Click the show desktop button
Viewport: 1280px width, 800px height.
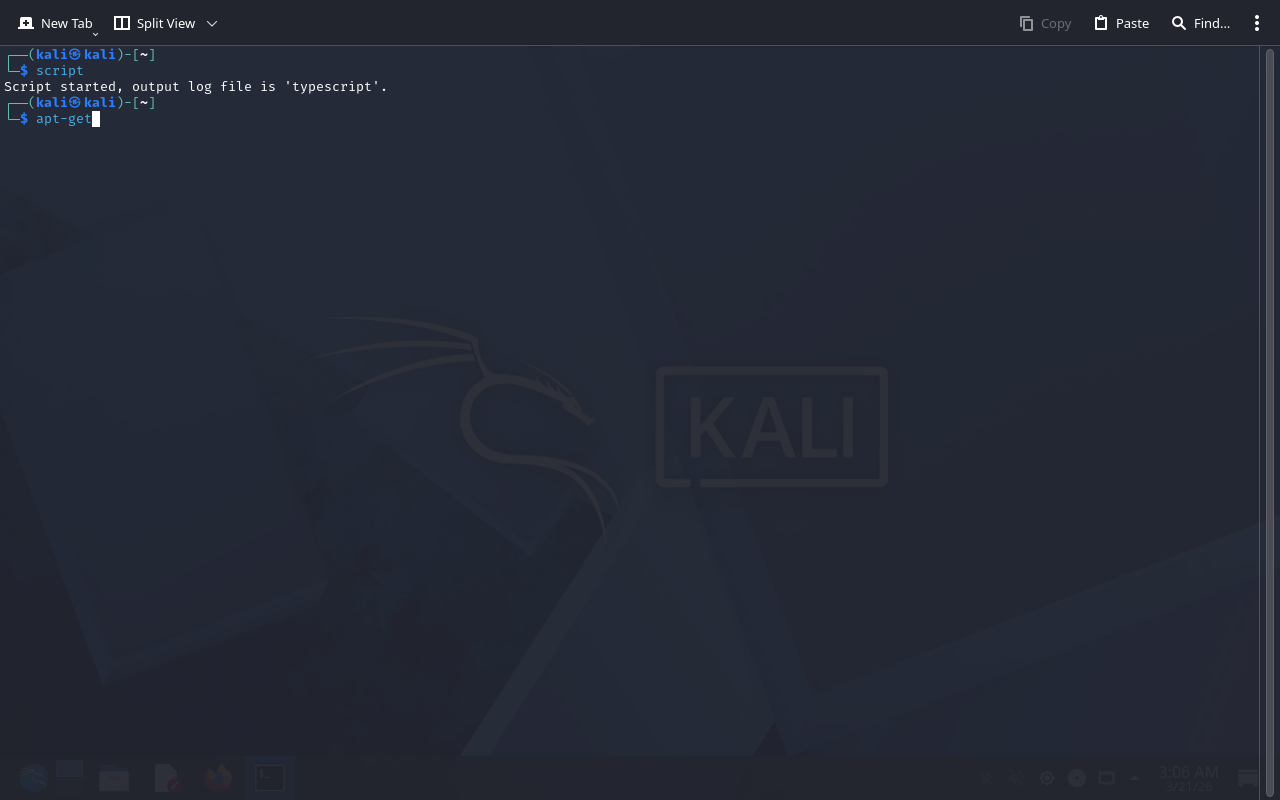[x=1248, y=778]
